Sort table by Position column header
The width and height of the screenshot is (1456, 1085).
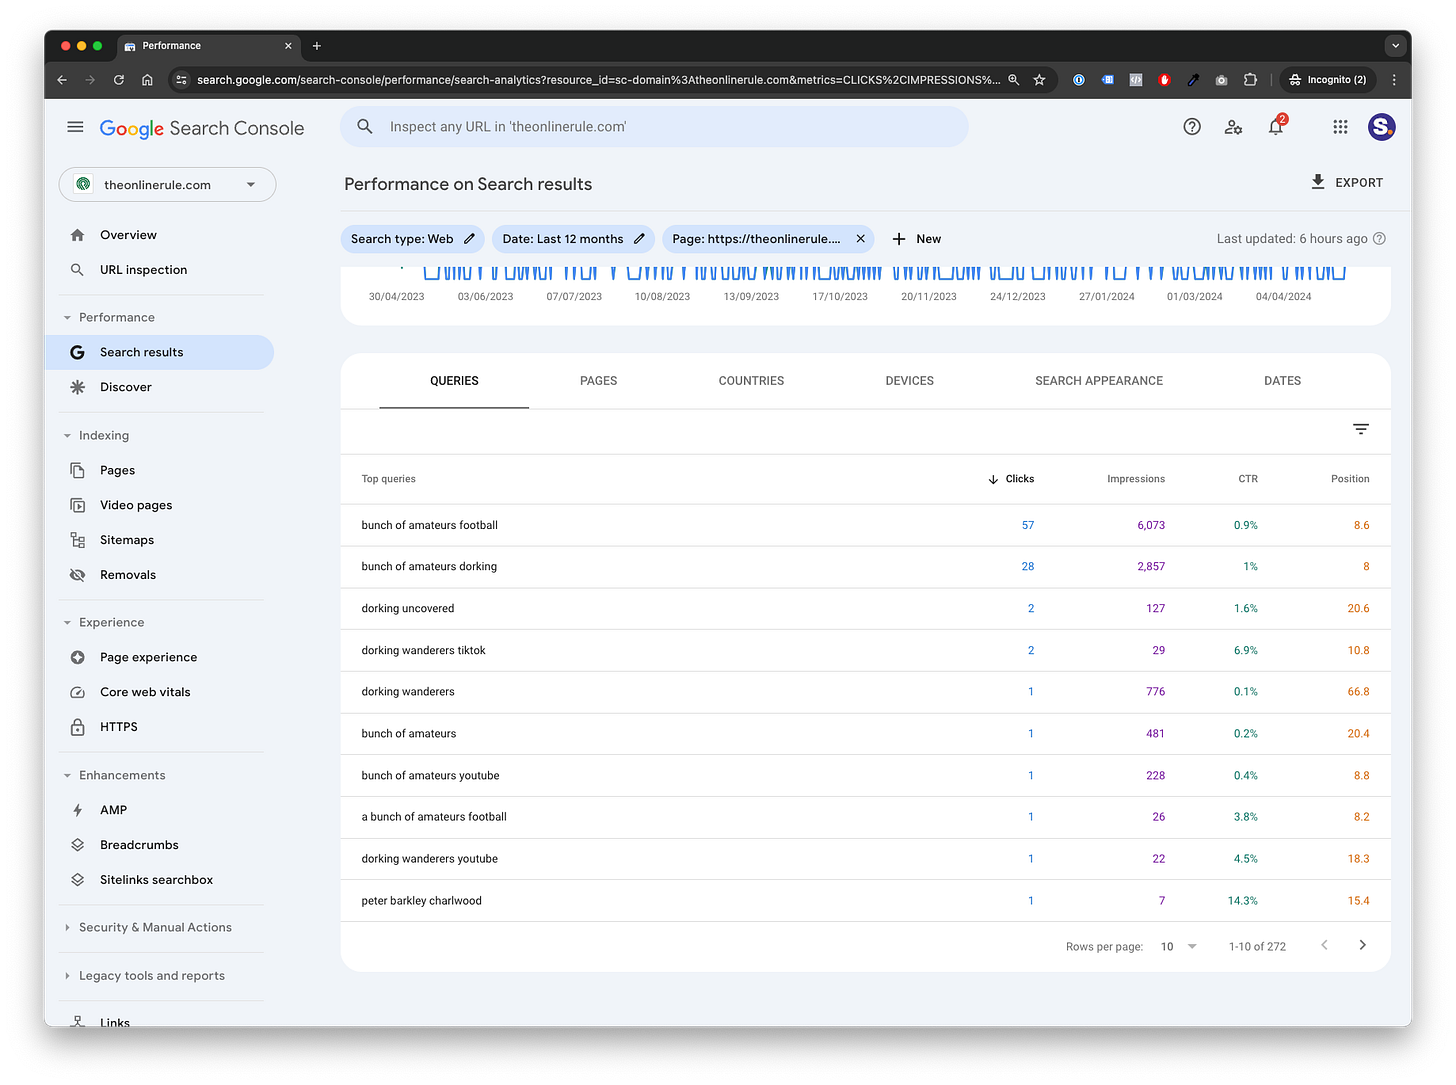(x=1350, y=479)
